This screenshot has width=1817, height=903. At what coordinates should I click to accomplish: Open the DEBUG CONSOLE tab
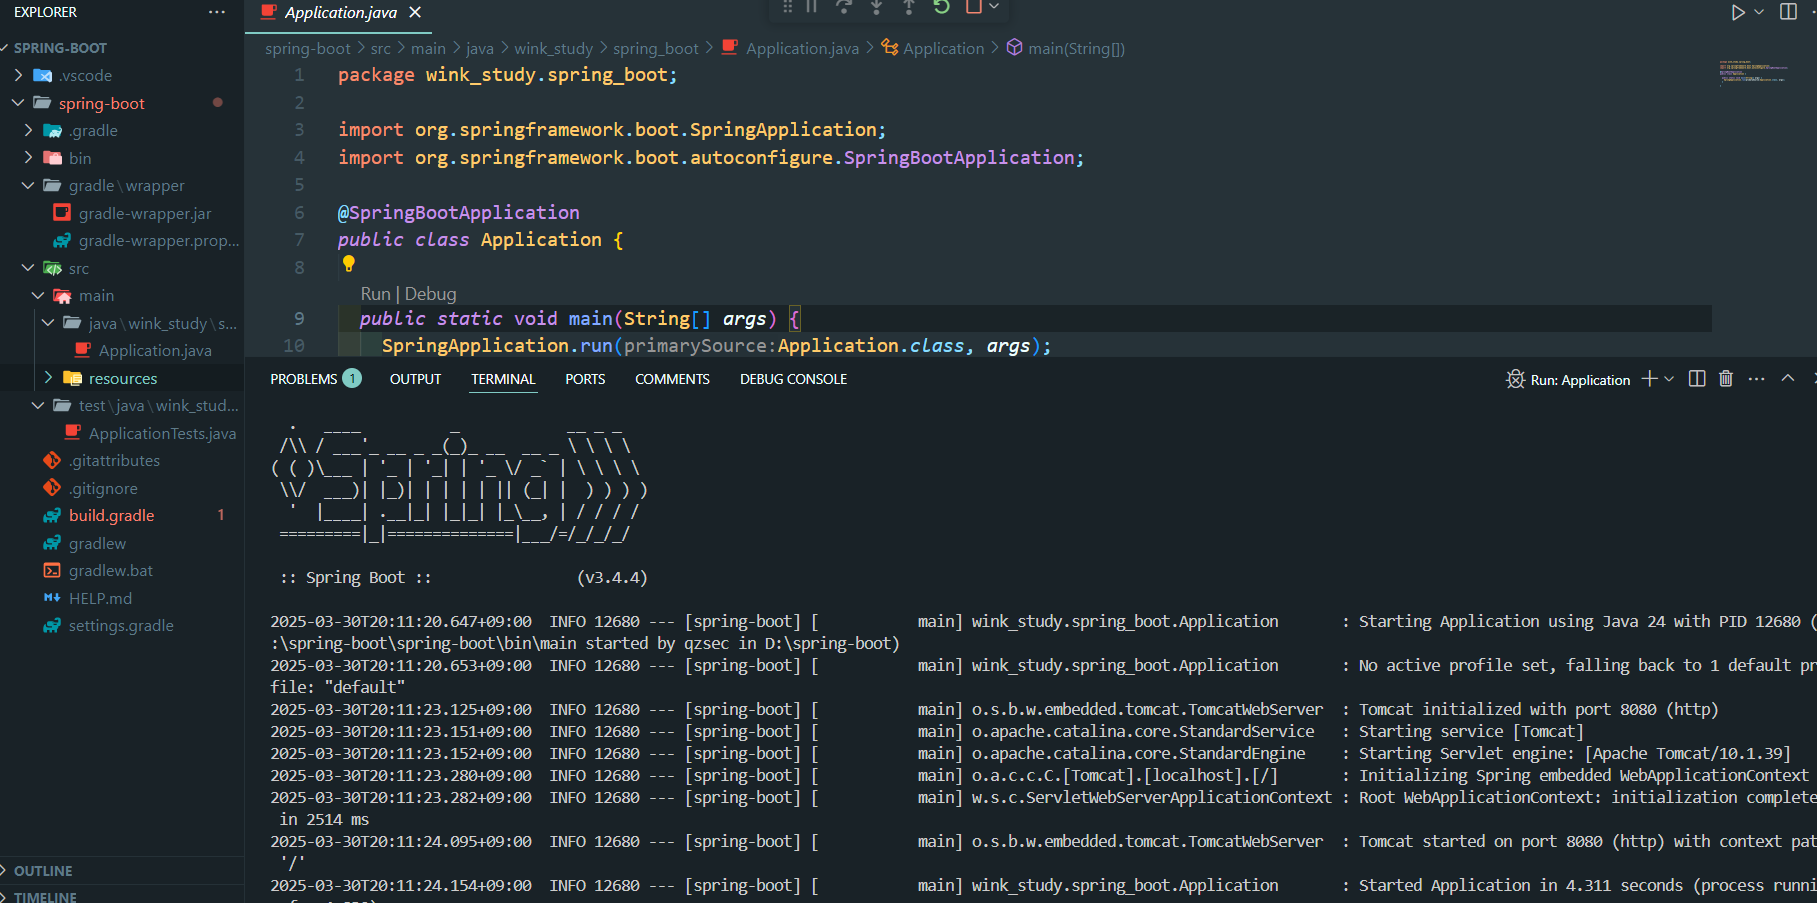pyautogui.click(x=793, y=379)
